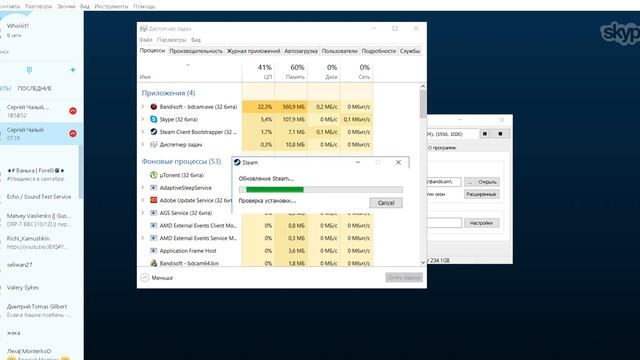
Task: Click the Расширенные button in Bandicam
Action: (481, 194)
